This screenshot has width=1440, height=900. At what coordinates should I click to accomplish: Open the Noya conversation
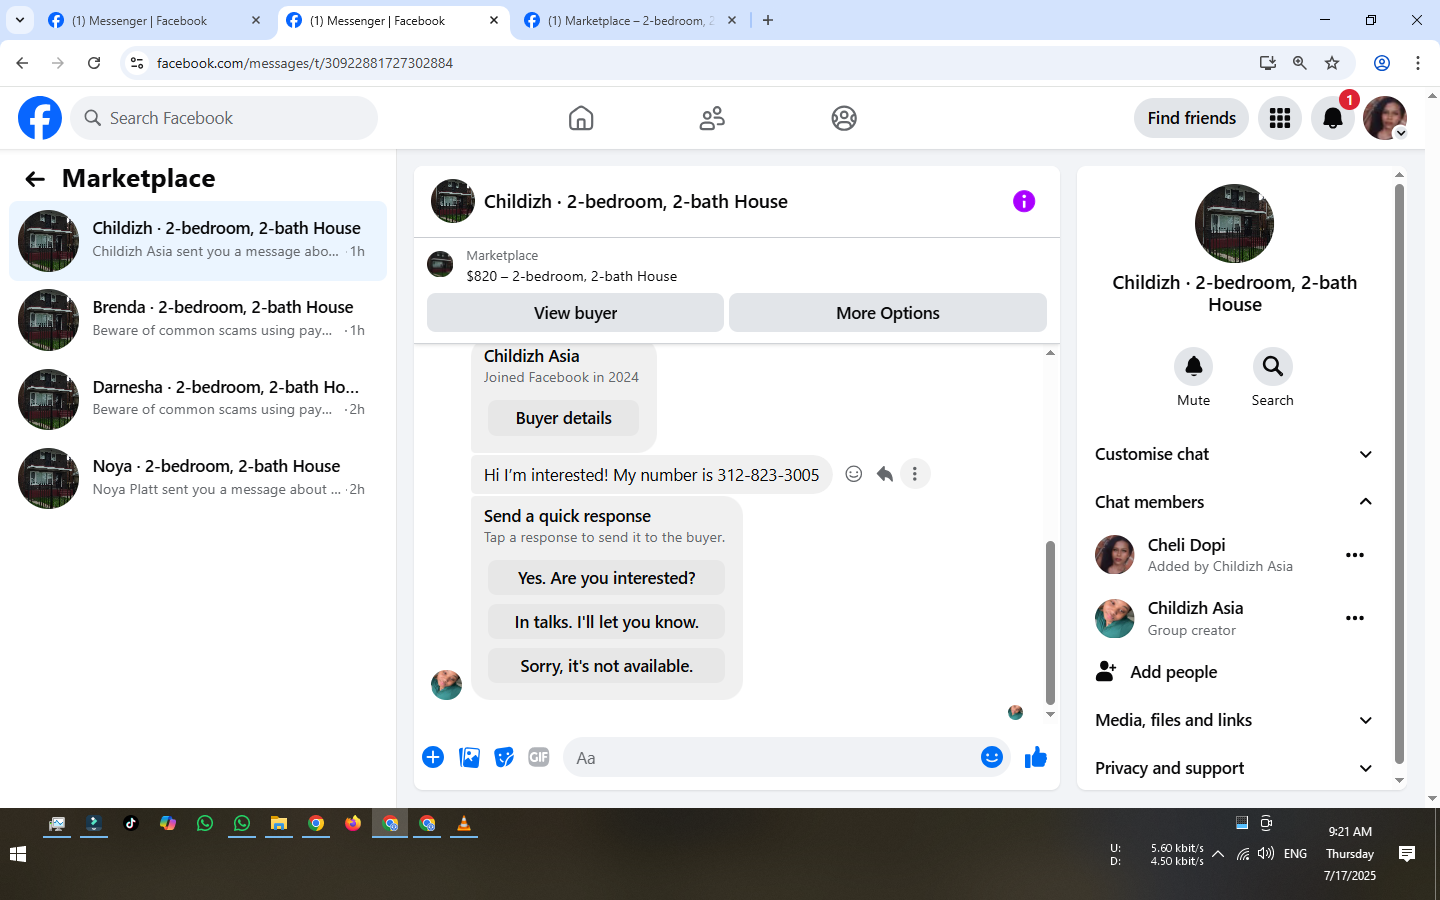pos(198,478)
